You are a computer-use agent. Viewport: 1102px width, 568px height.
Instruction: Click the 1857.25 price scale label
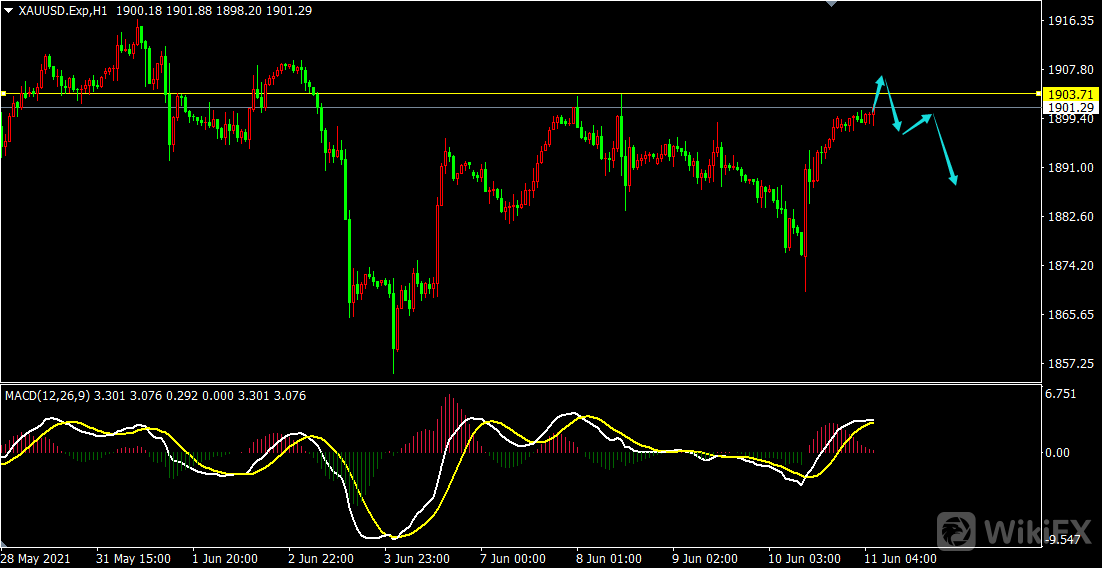coord(1069,364)
